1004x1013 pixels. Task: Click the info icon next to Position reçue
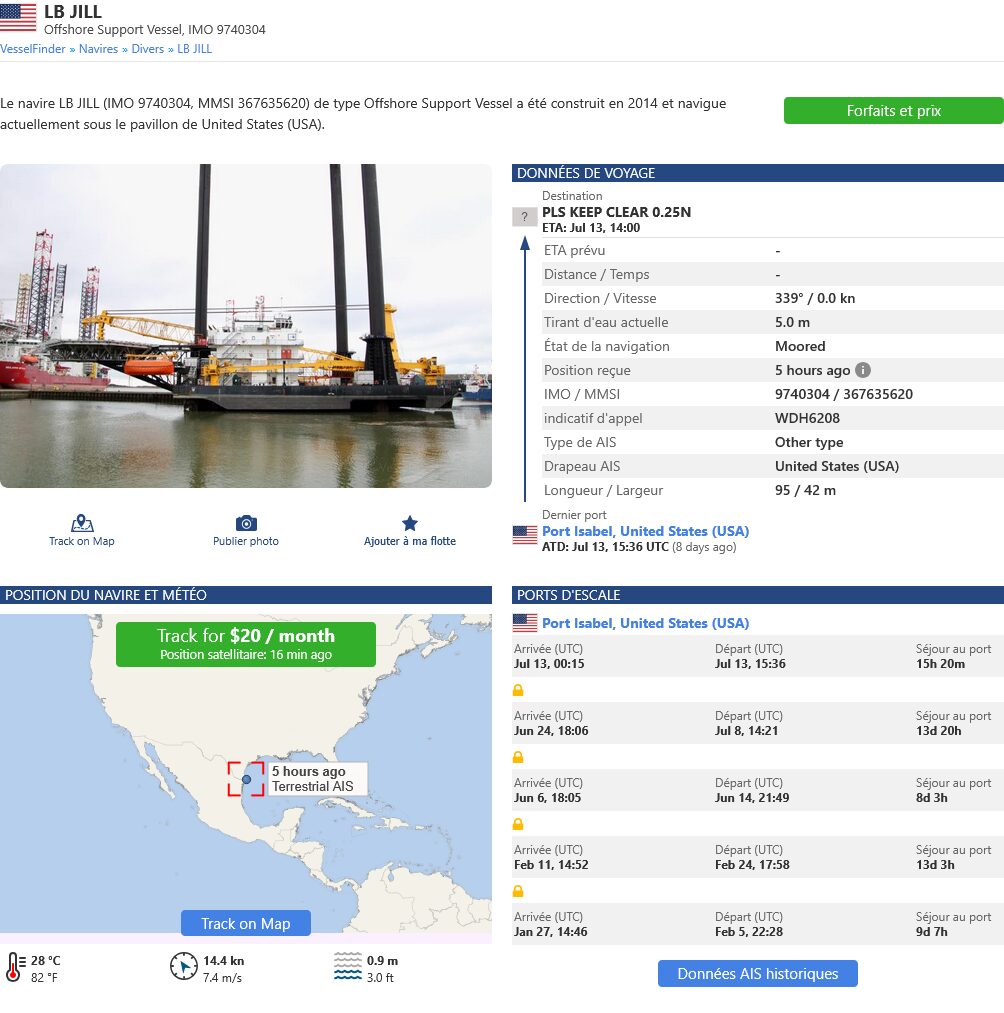tap(863, 370)
